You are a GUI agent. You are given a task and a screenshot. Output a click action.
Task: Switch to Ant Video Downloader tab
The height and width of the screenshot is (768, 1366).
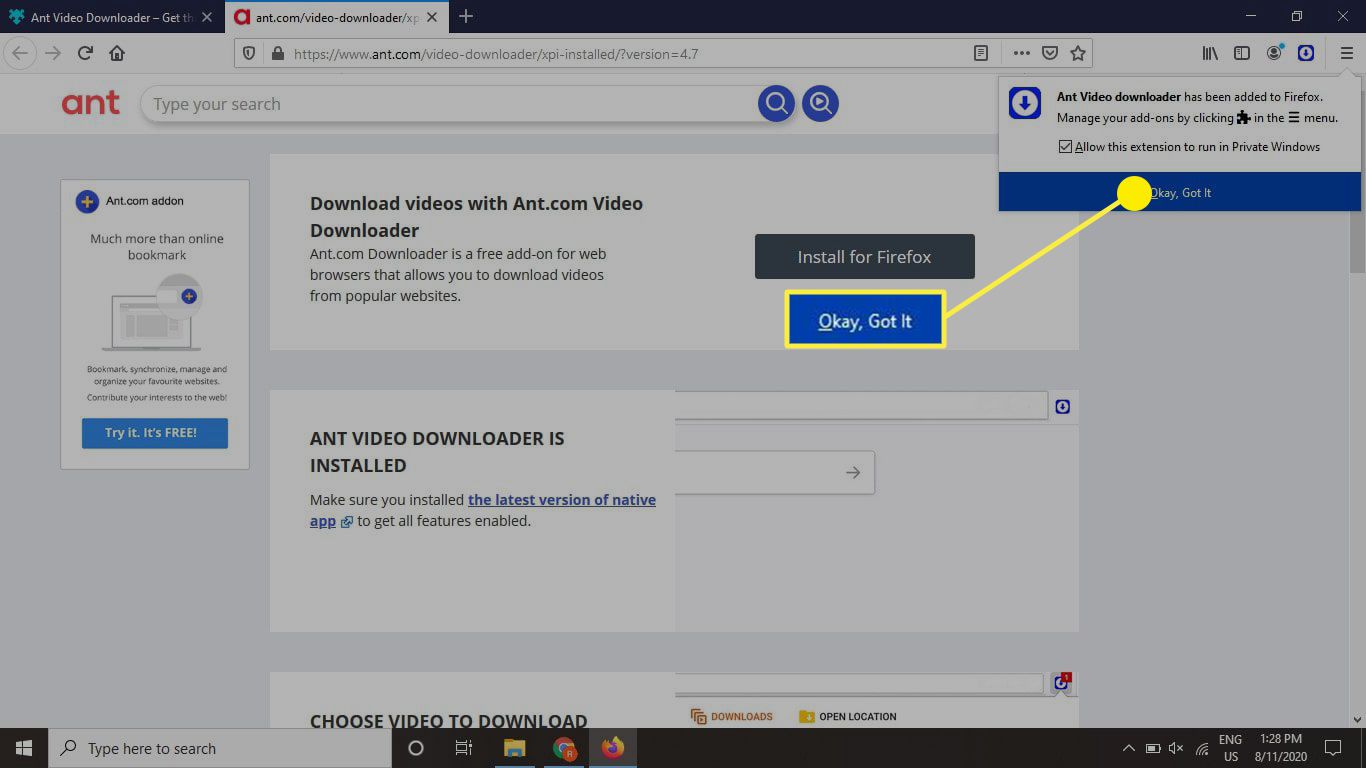click(112, 17)
